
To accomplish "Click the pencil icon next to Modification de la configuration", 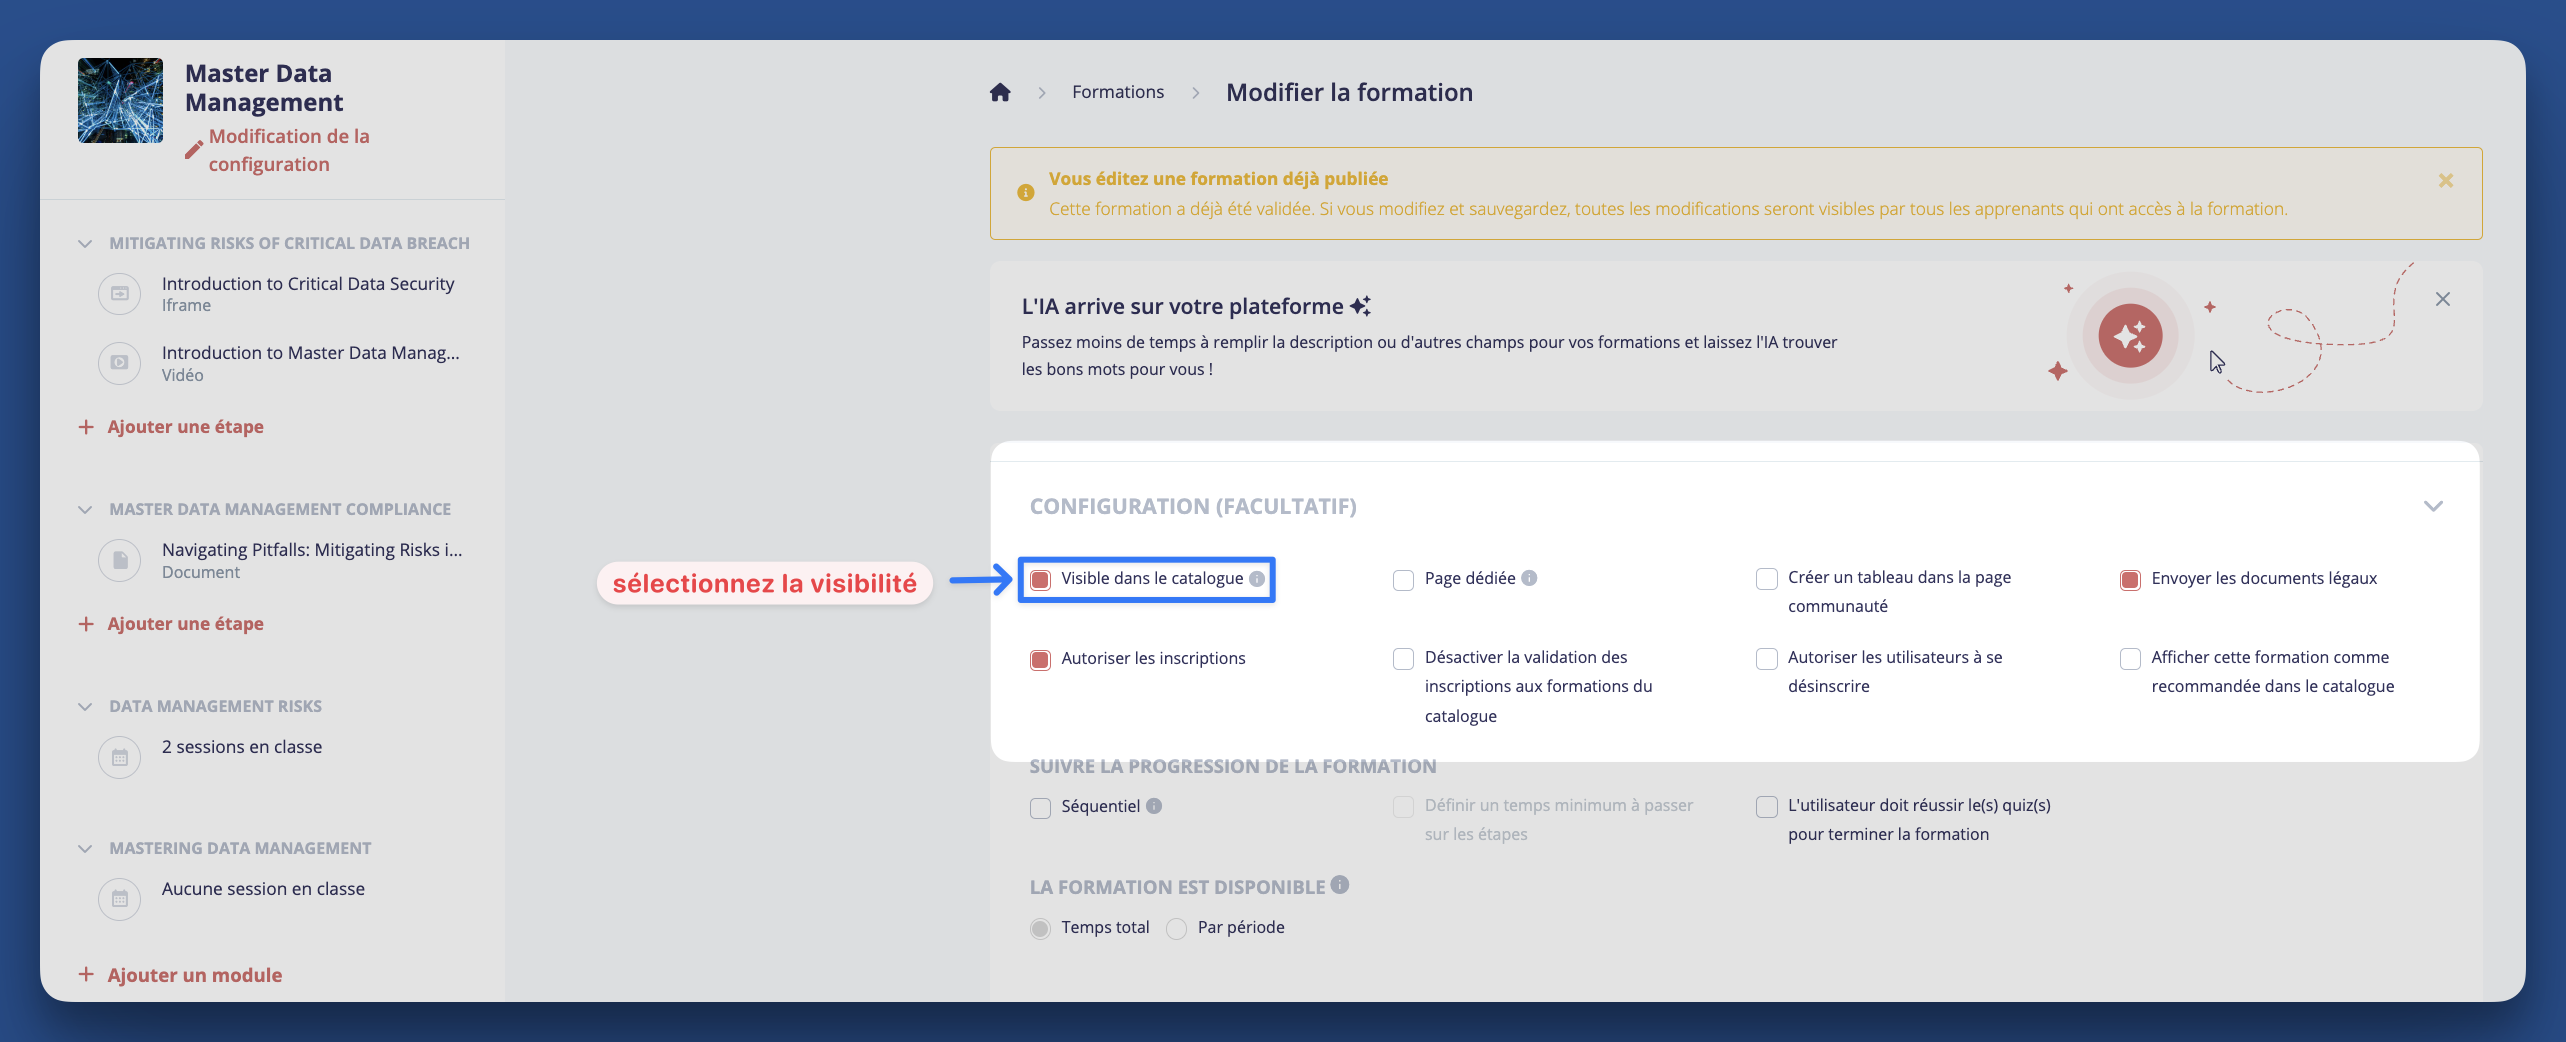I will [x=193, y=148].
